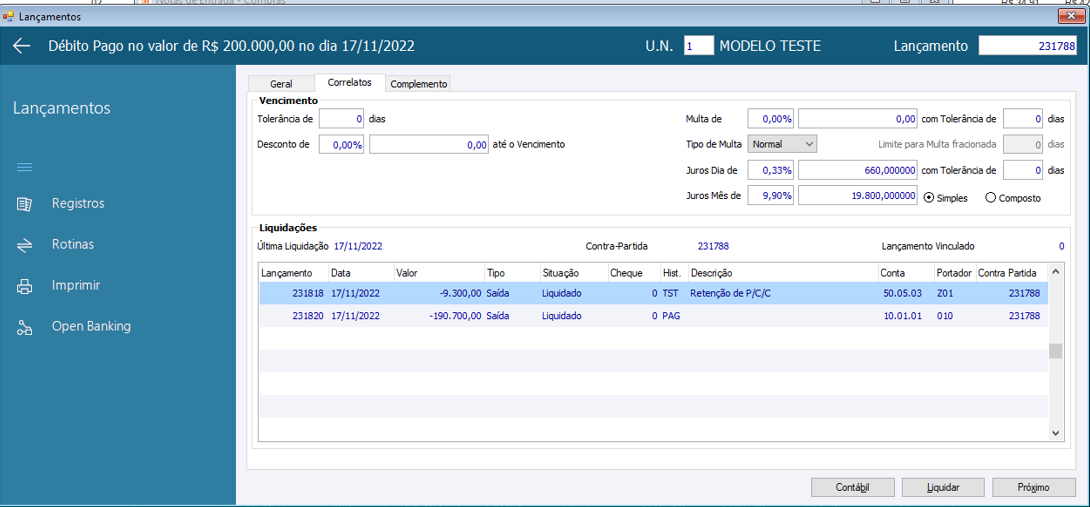Select the Composto interest radio button
Viewport: 1090px width, 507px height.
(991, 198)
